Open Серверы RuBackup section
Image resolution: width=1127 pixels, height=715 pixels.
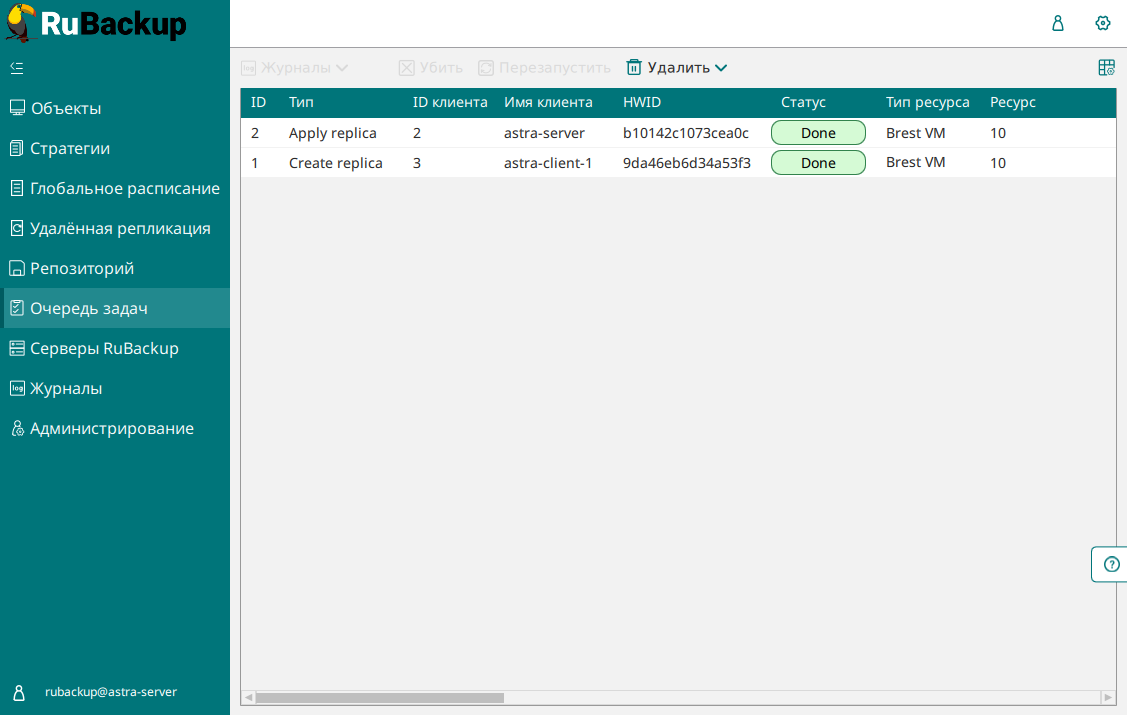[x=104, y=348]
